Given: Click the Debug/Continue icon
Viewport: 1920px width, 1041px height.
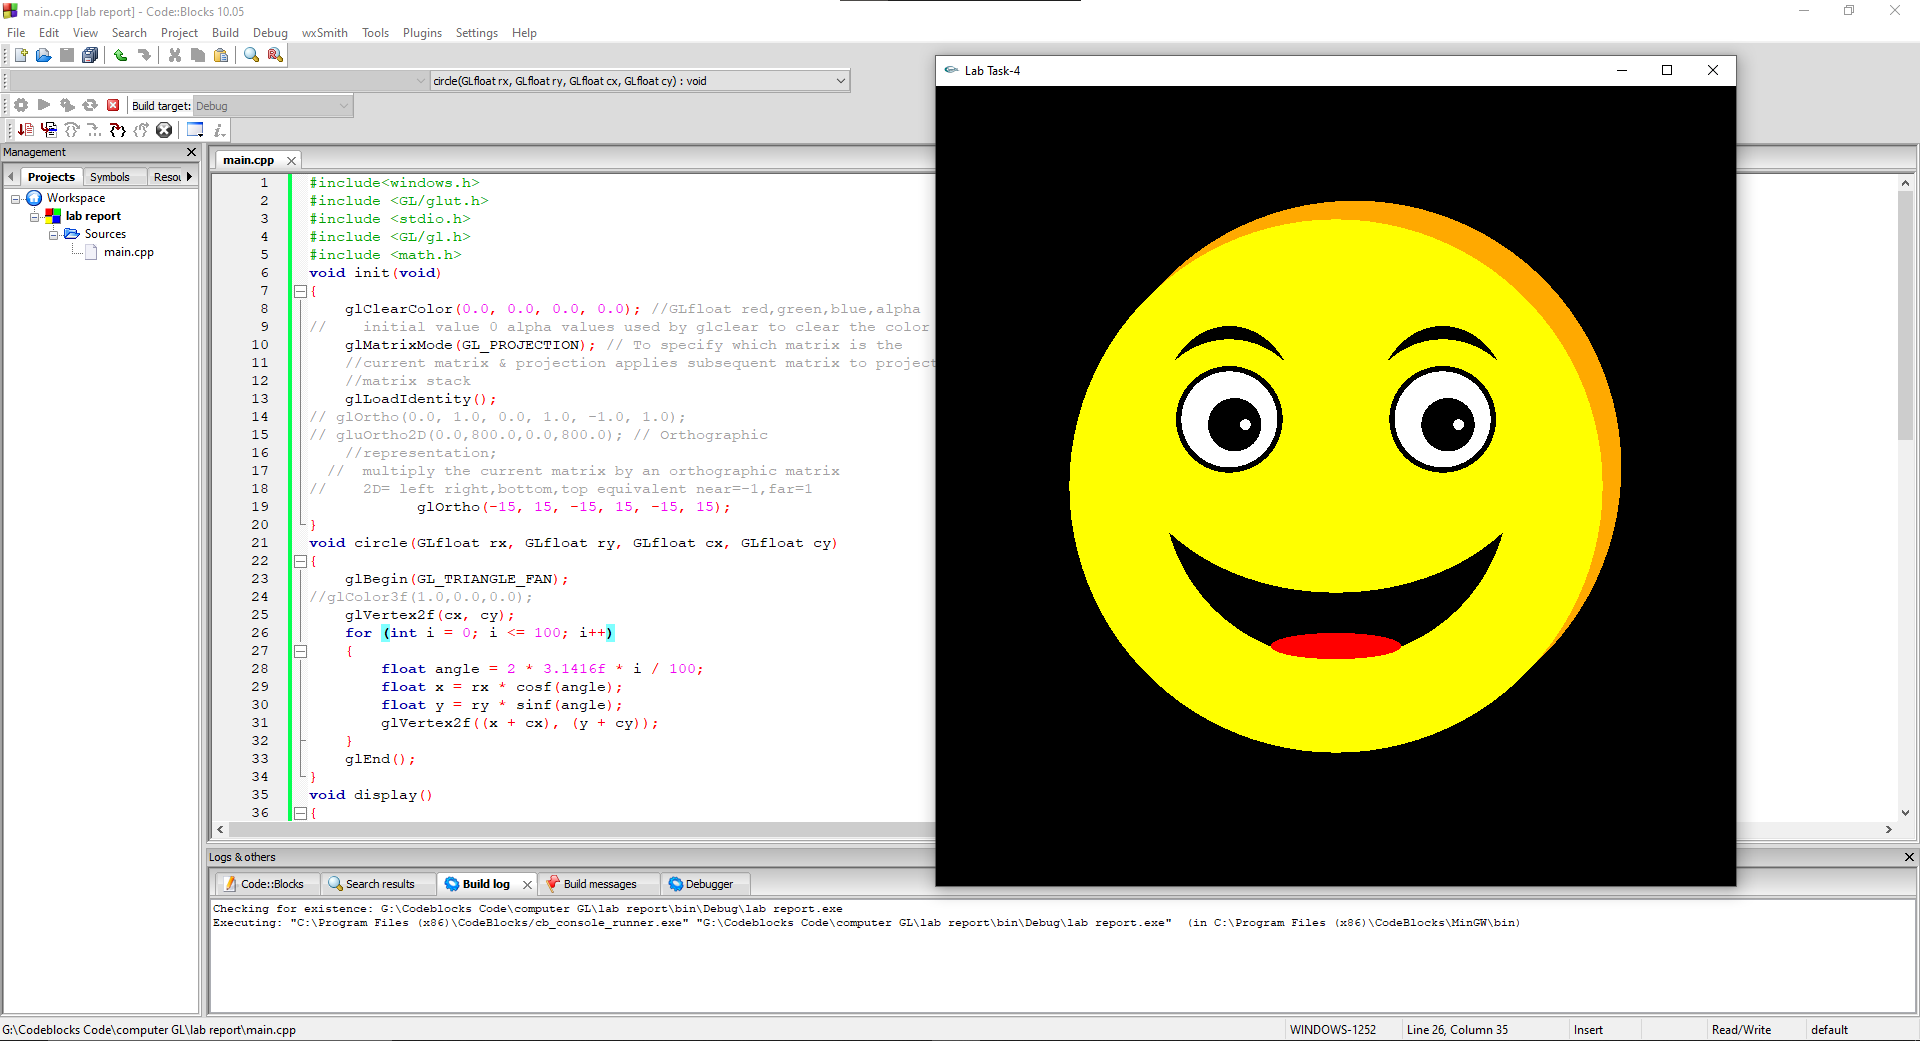Looking at the screenshot, I should (25, 130).
